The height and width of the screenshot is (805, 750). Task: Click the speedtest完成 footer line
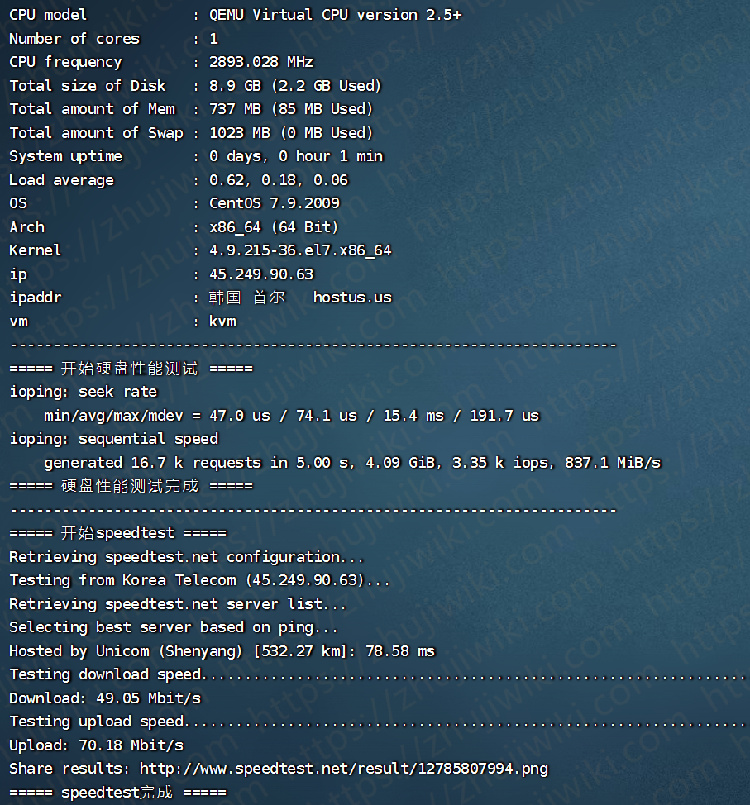tap(118, 793)
